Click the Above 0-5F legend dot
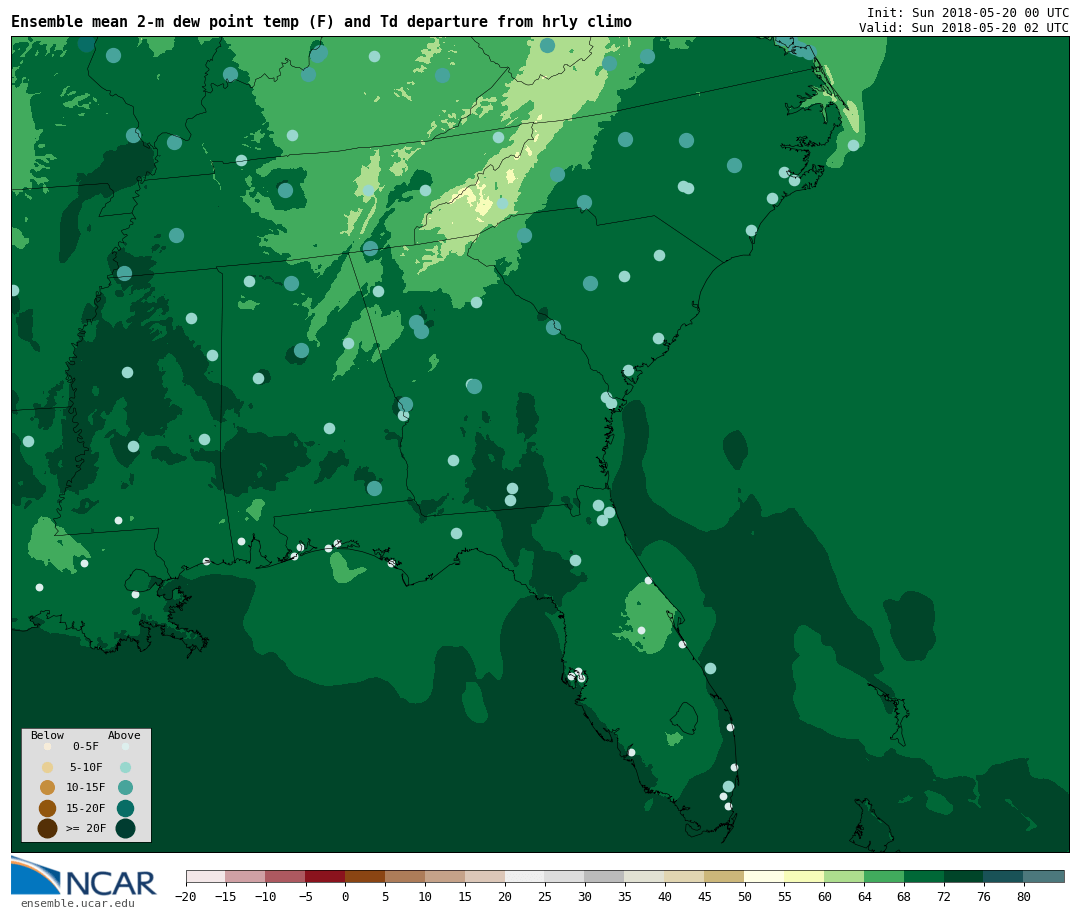Viewport: 1080px width, 915px height. pyautogui.click(x=125, y=746)
